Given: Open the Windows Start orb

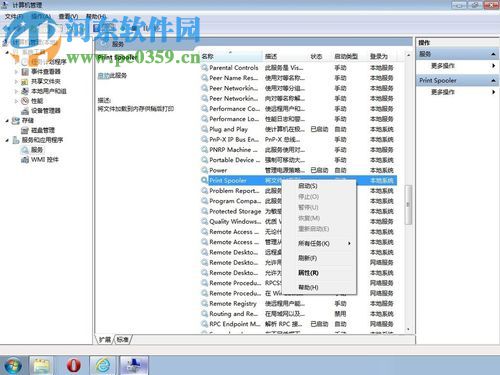Looking at the screenshot, I should [13, 365].
